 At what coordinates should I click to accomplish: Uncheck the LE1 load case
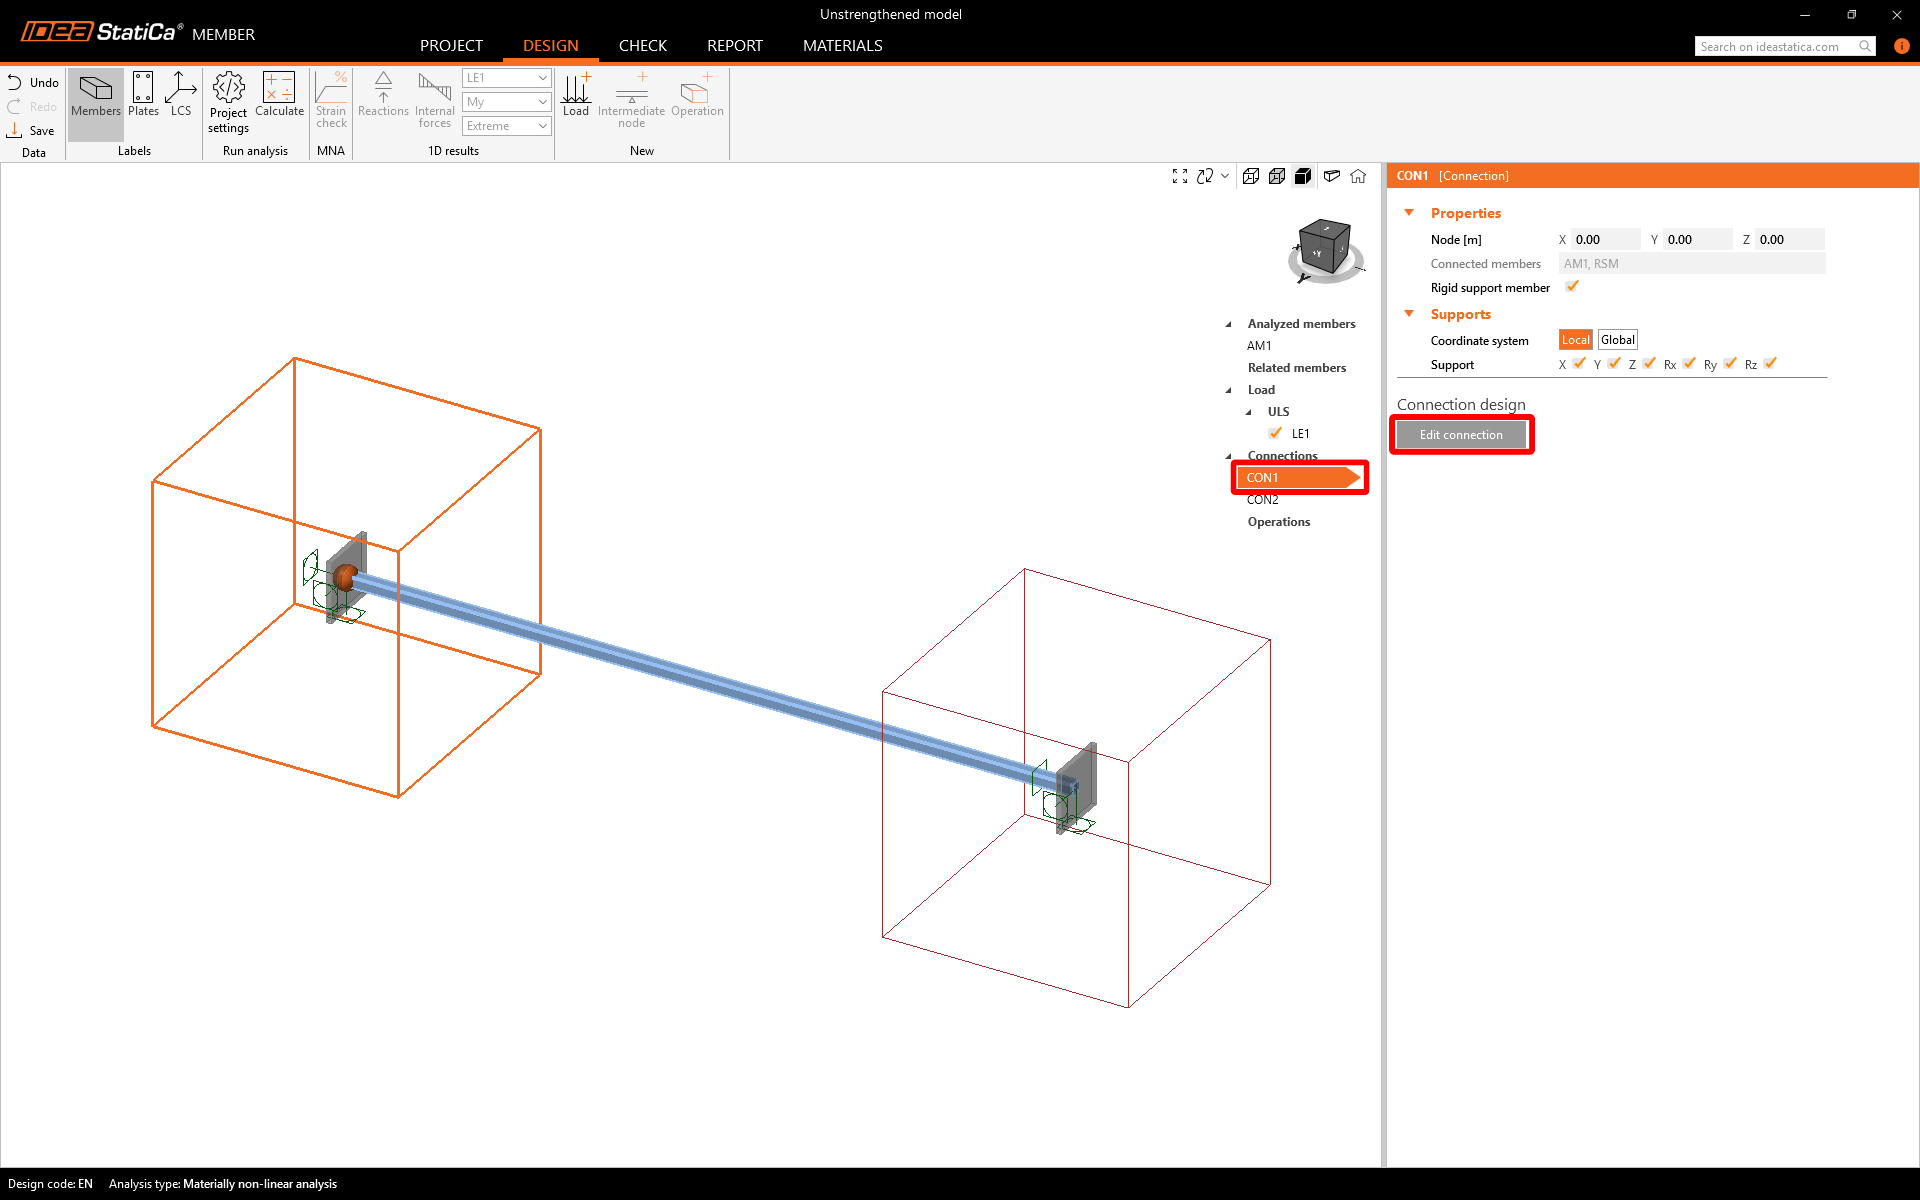(x=1275, y=433)
